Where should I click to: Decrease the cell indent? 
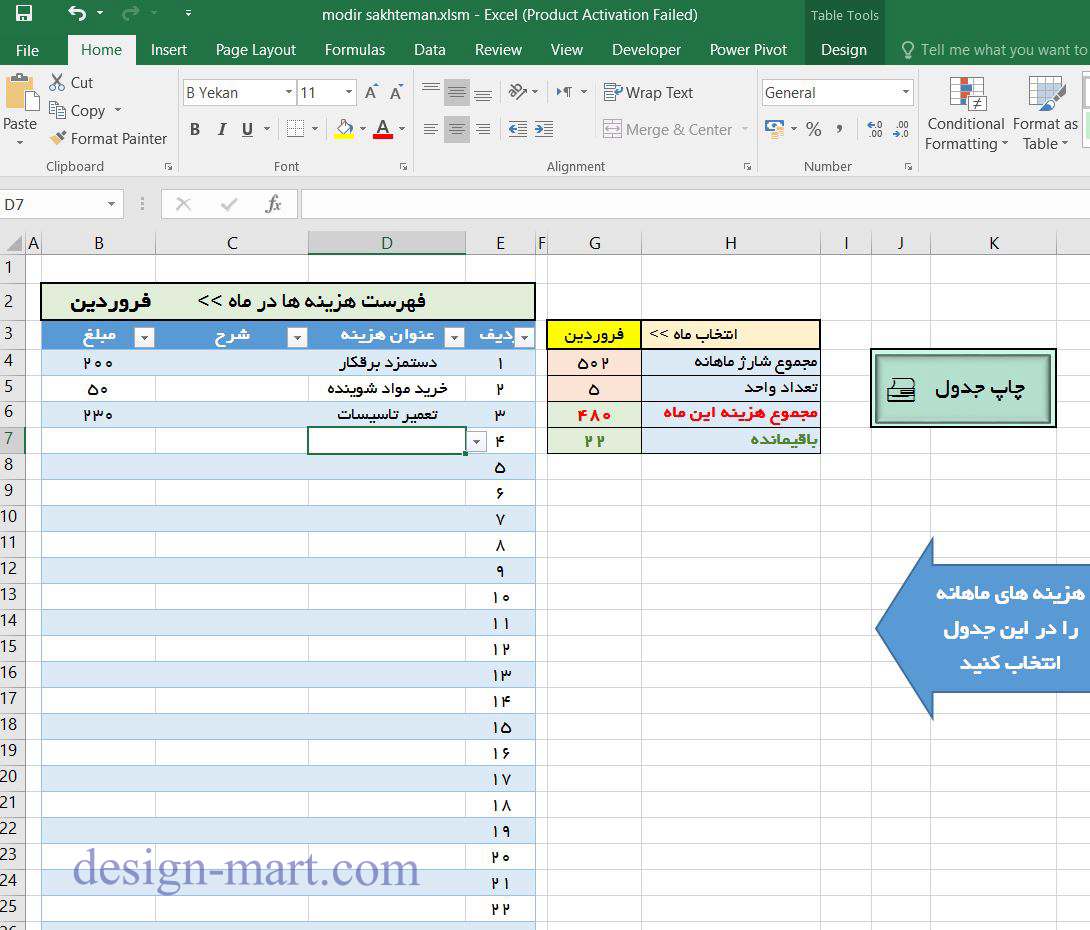coord(518,129)
